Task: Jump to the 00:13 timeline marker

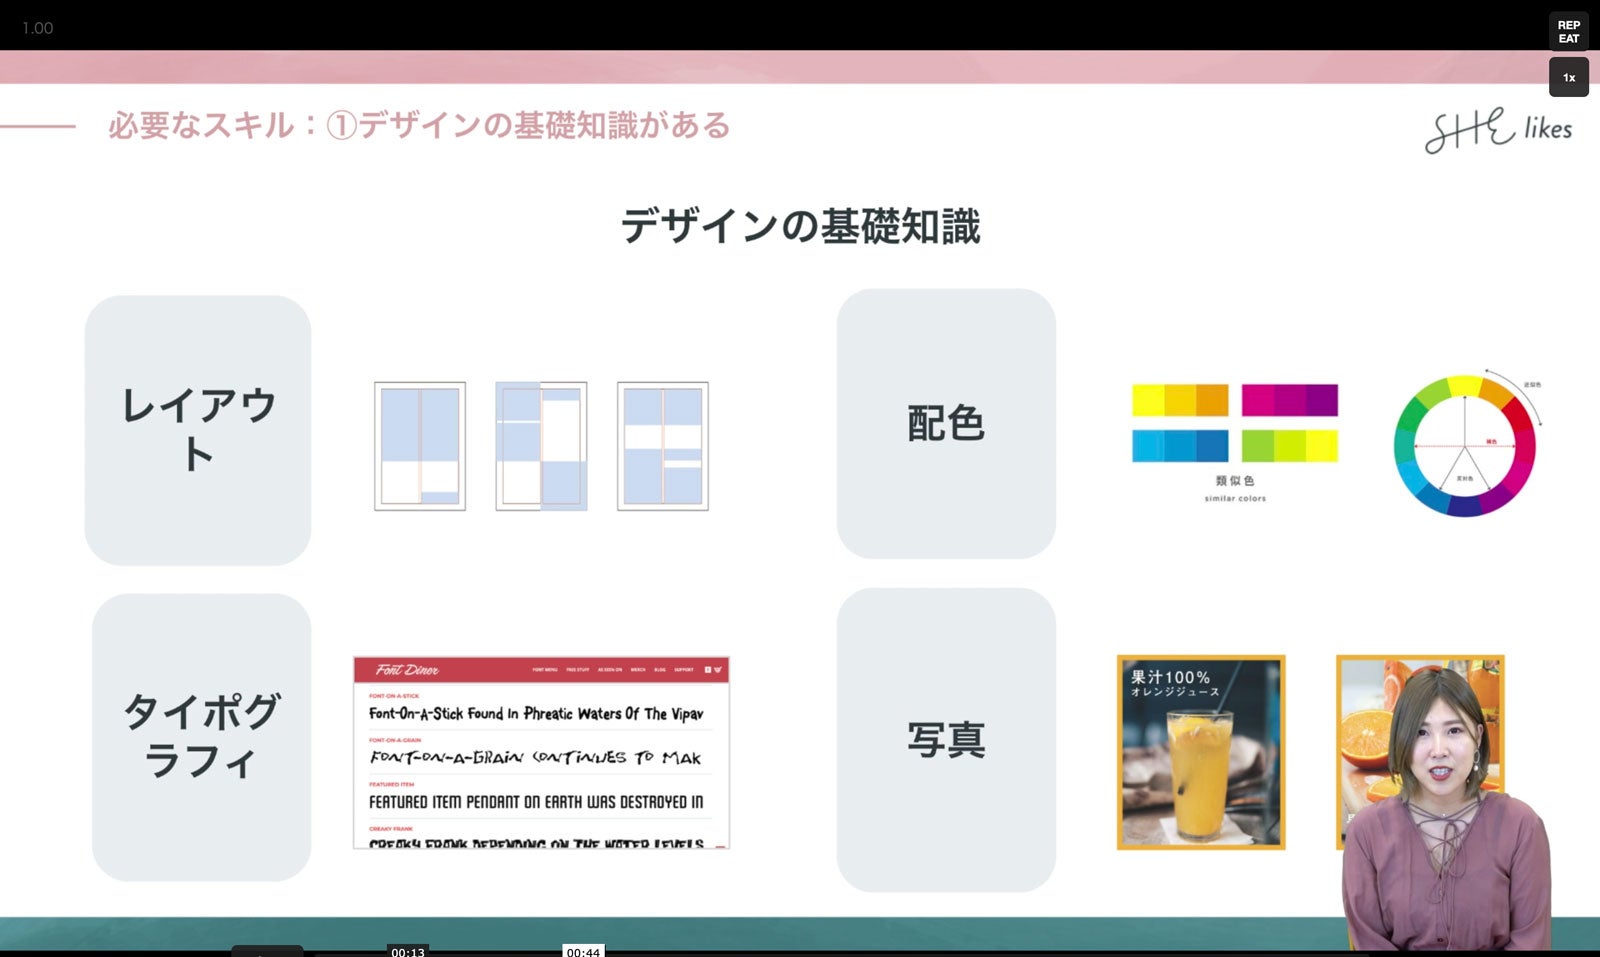Action: 407,951
